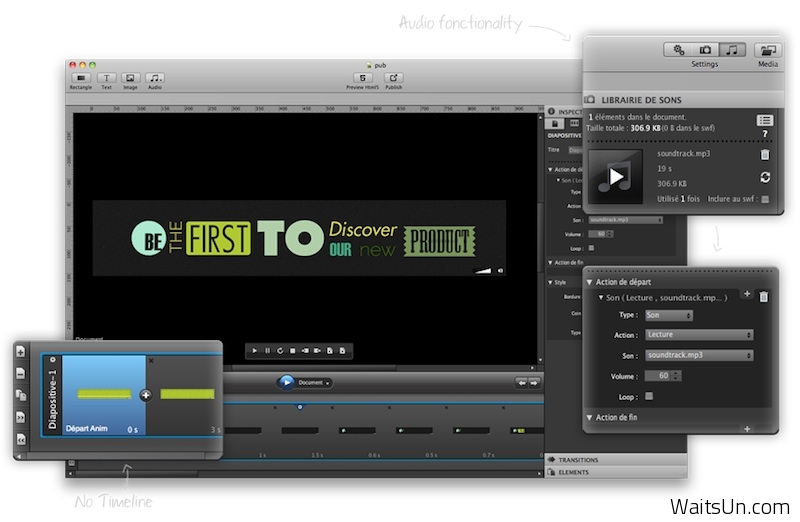The height and width of the screenshot is (522, 800).
Task: Click the Audio tool in the toolbar
Action: [x=155, y=78]
